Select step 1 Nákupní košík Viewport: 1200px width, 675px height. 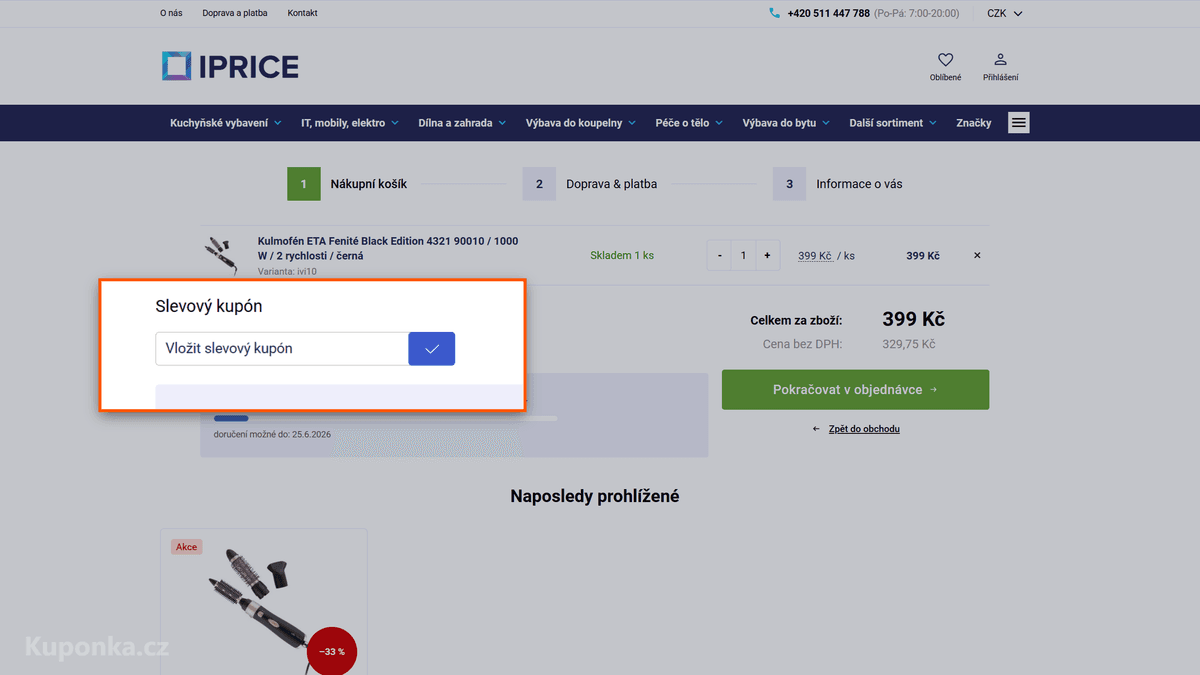347,184
